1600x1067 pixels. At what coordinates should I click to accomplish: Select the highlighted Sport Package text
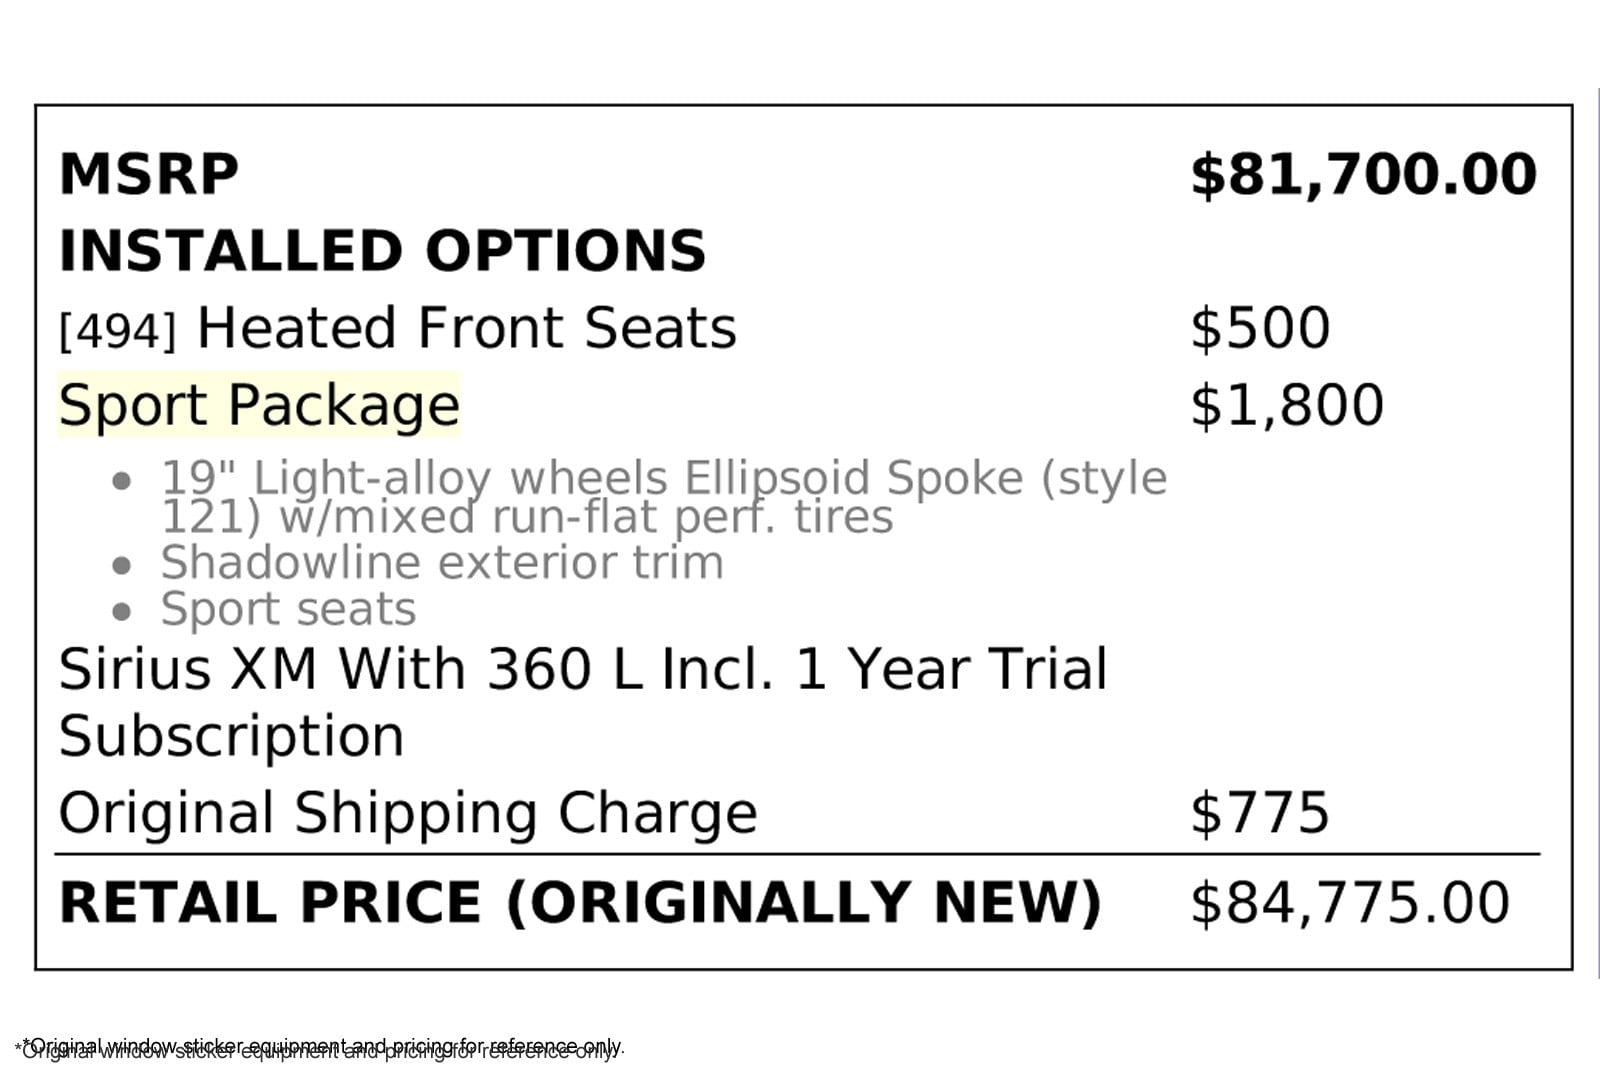point(259,405)
